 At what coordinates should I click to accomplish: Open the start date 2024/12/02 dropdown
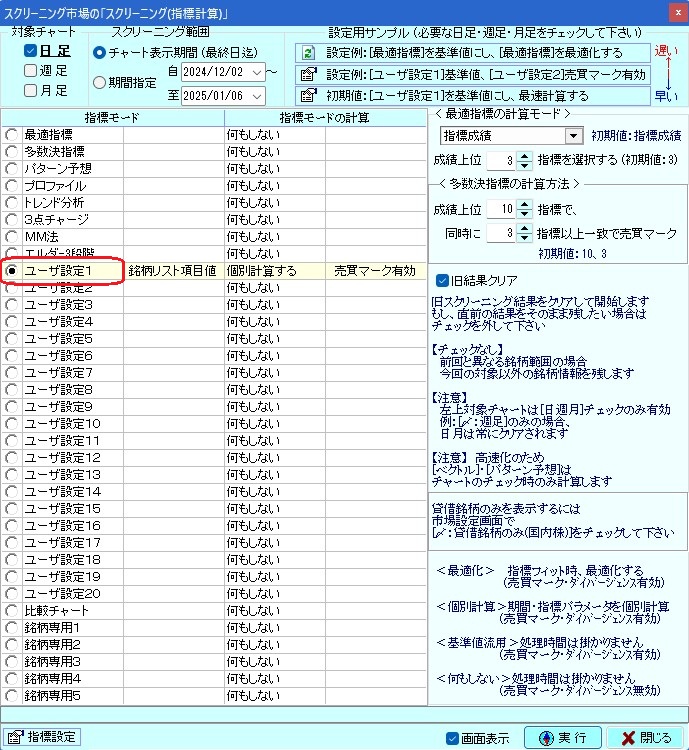pos(258,72)
